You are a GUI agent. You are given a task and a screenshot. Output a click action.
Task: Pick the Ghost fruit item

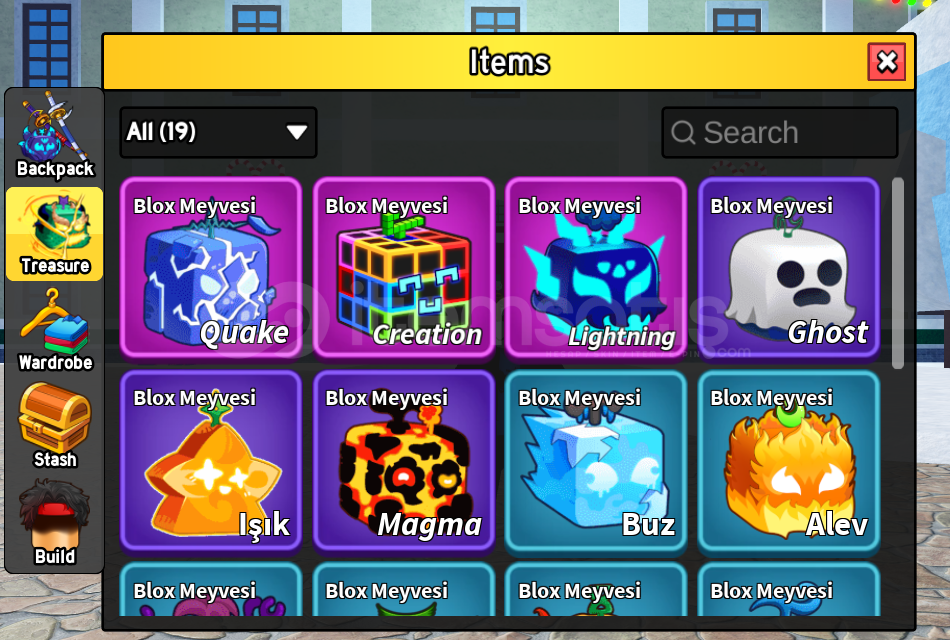789,267
